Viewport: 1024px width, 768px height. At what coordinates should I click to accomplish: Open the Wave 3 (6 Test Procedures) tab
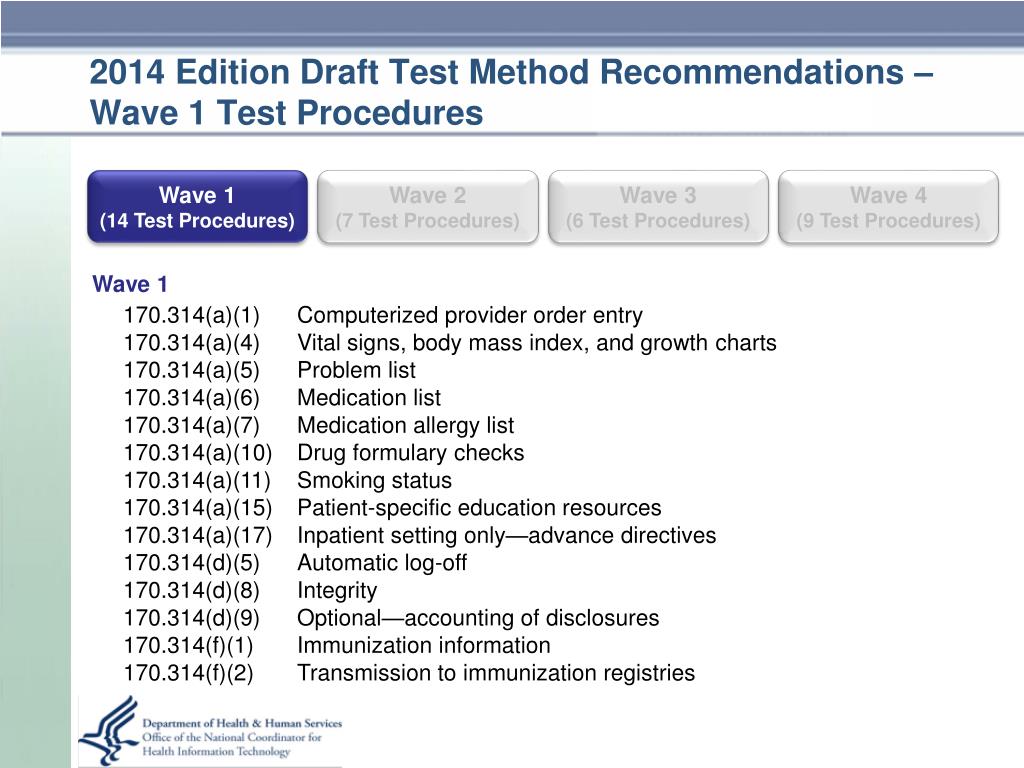[658, 207]
